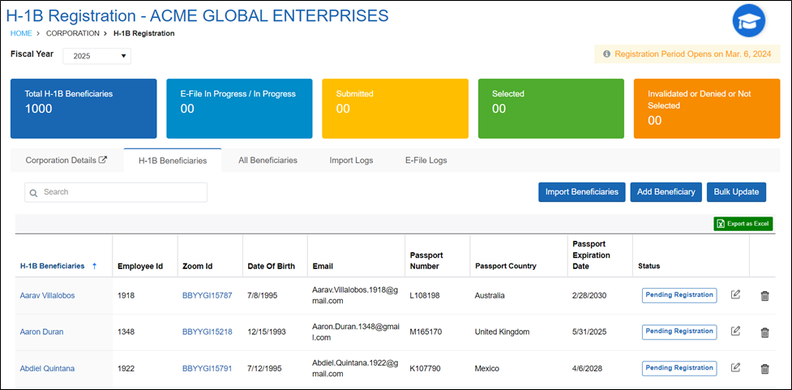792x390 pixels.
Task: Click Employee Id column header
Action: (x=140, y=266)
